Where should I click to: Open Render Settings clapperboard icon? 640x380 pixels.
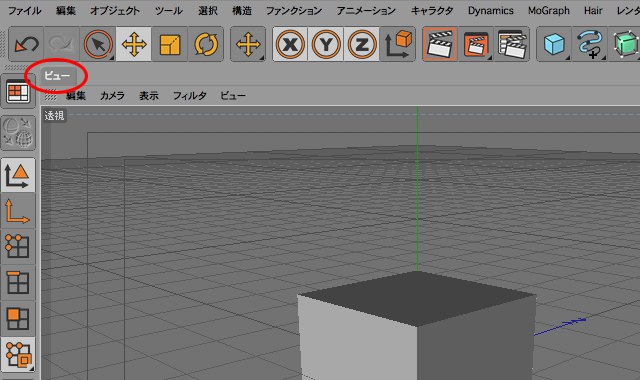[x=512, y=44]
